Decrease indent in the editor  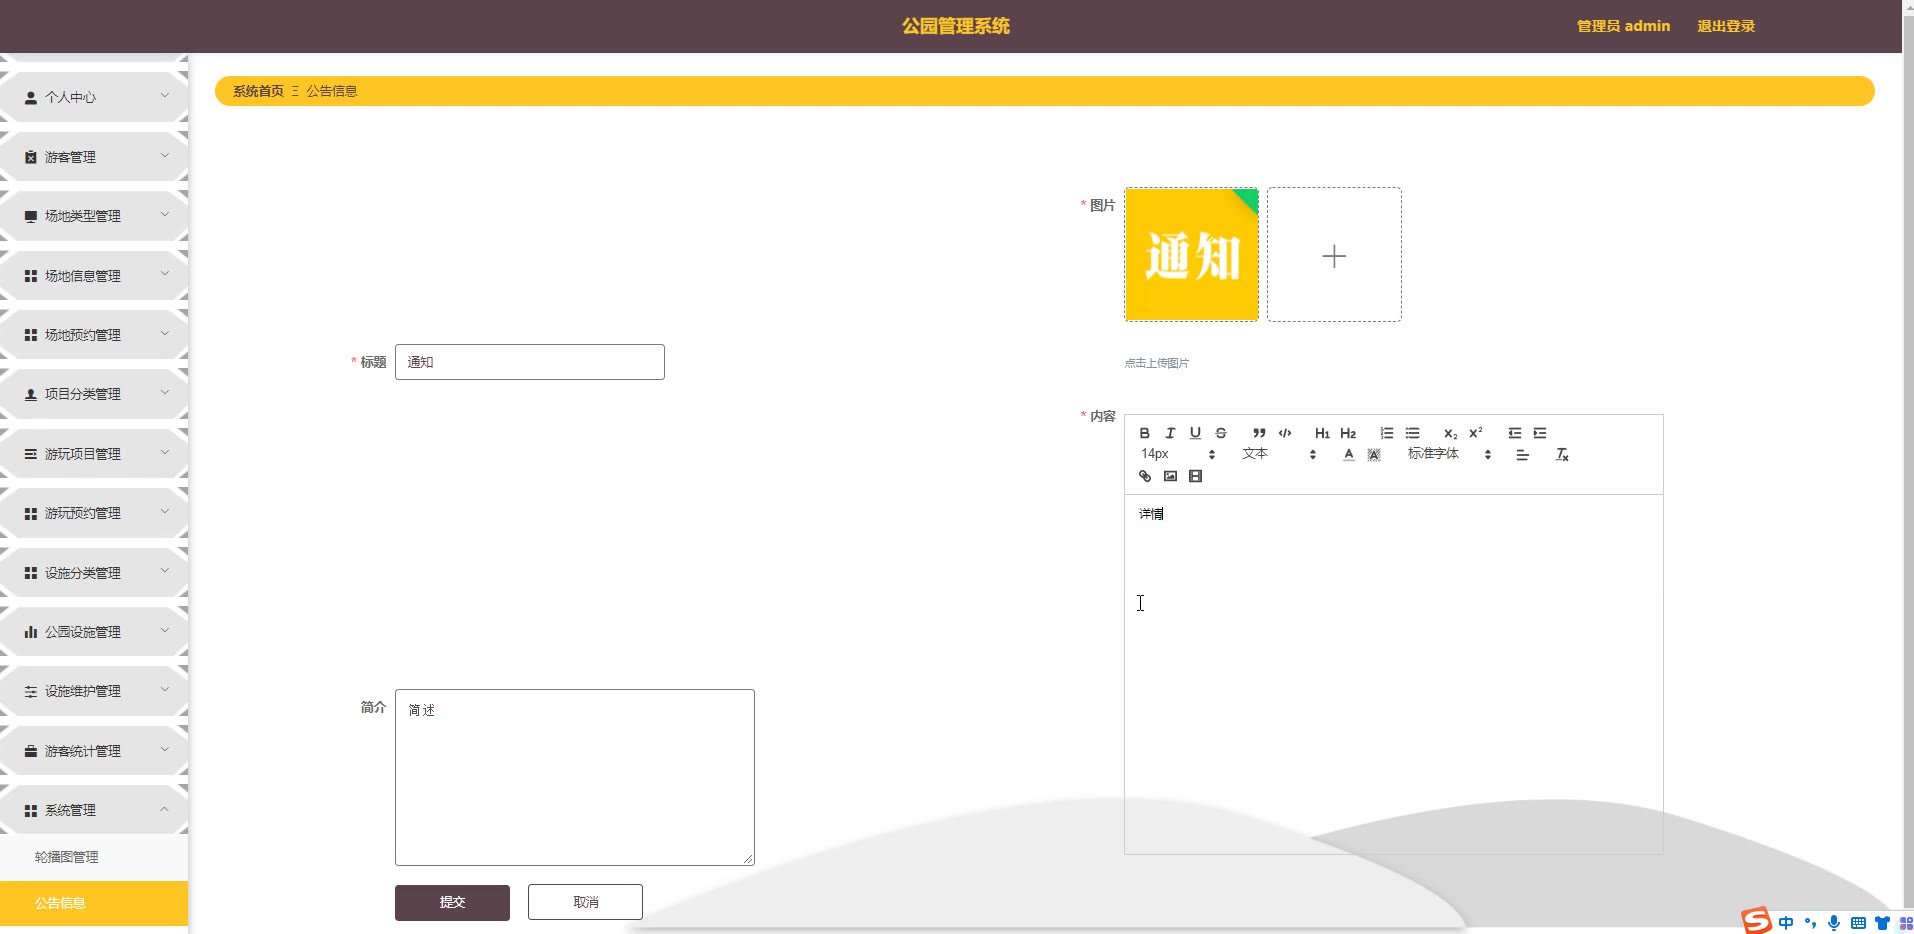click(1514, 433)
